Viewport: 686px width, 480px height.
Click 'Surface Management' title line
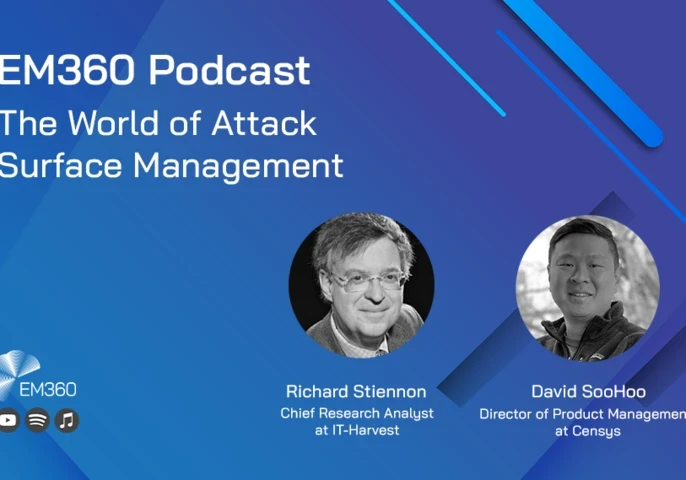tap(172, 167)
